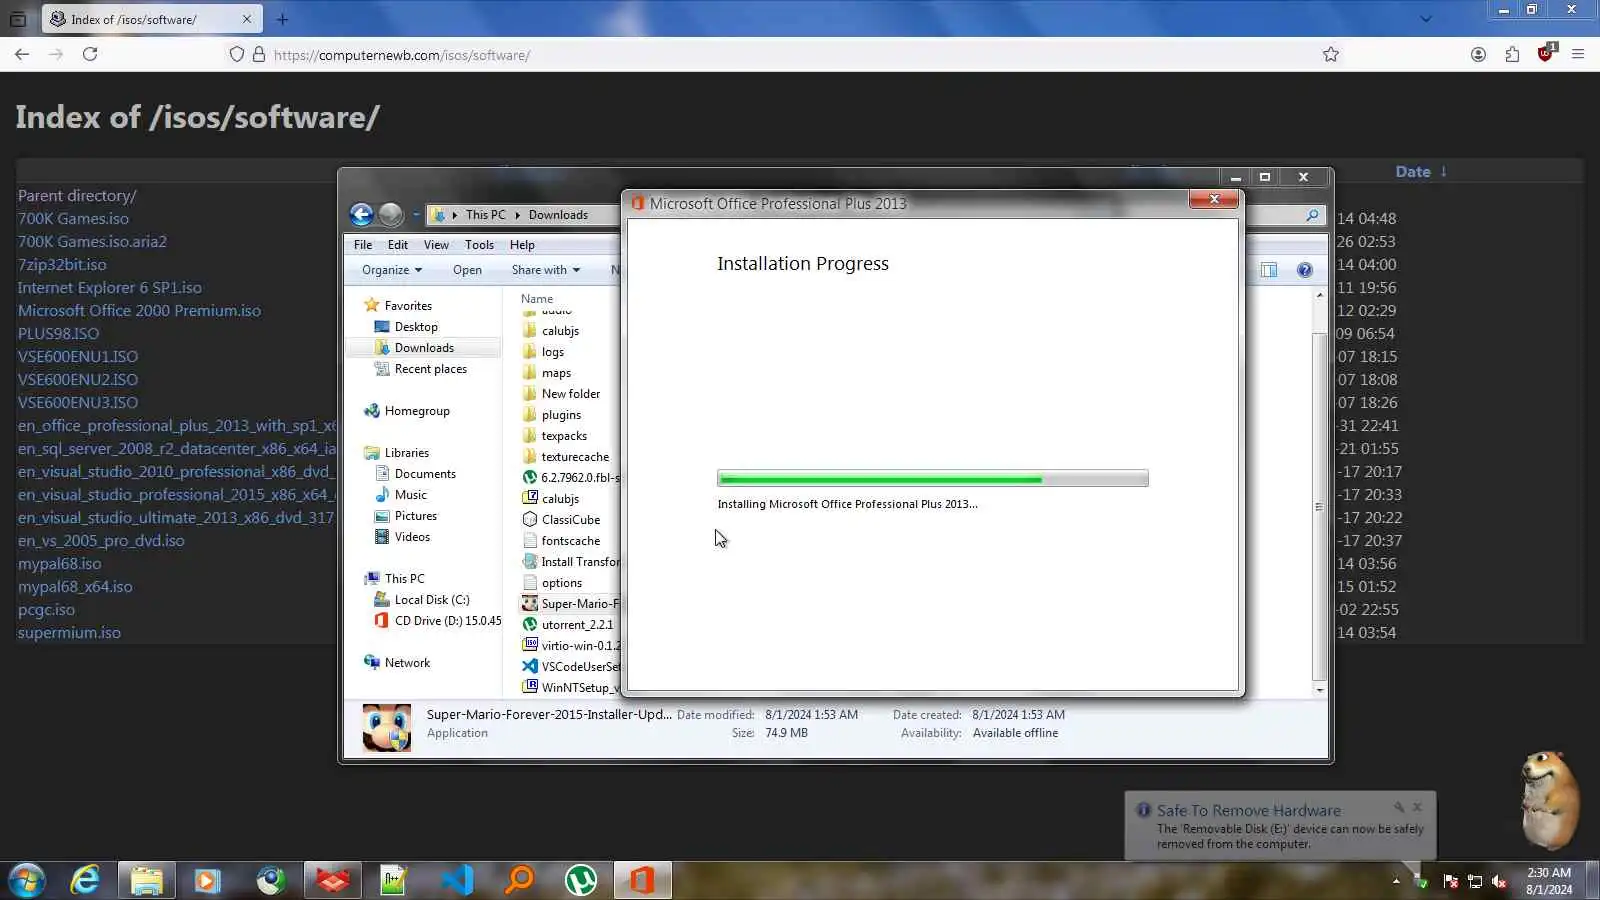This screenshot has height=900, width=1600.
Task: Open the 700K Games.iso link
Action: pyautogui.click(x=73, y=219)
